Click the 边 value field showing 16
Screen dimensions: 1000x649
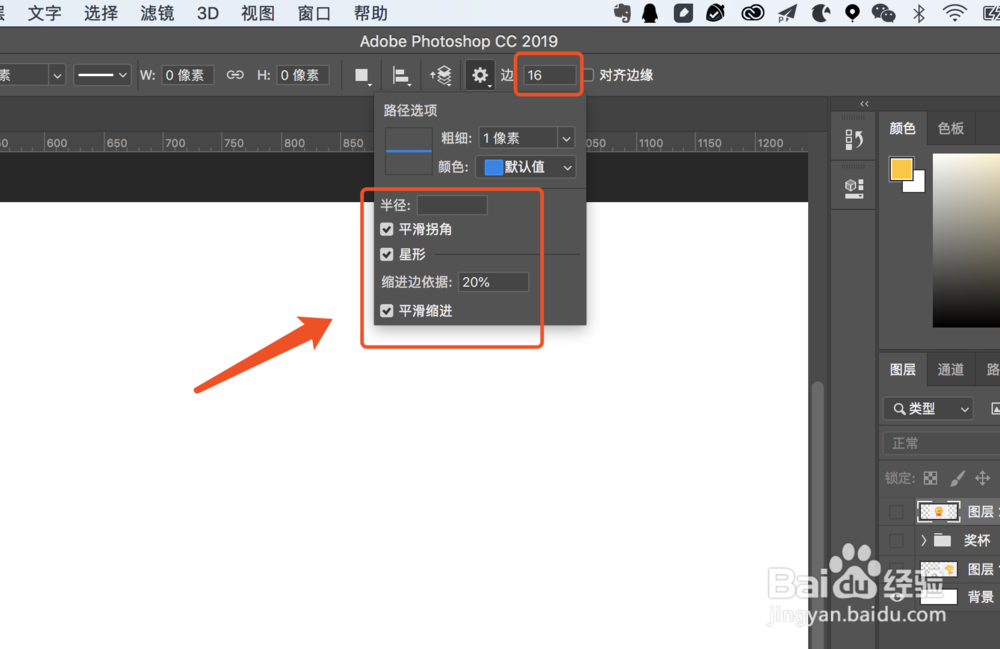click(548, 74)
